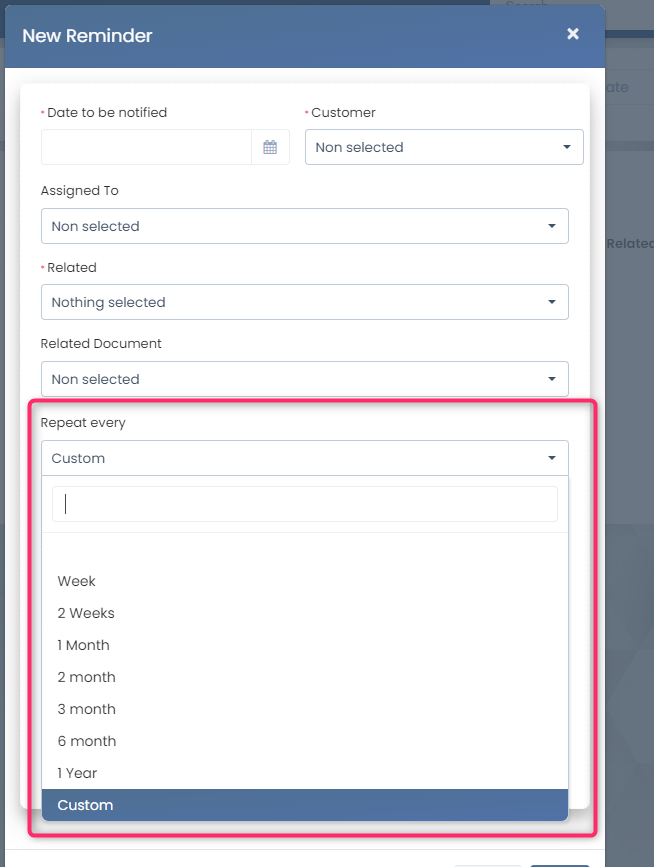Expand the Related selector showing Nothing selected
The width and height of the screenshot is (654, 867).
304,302
